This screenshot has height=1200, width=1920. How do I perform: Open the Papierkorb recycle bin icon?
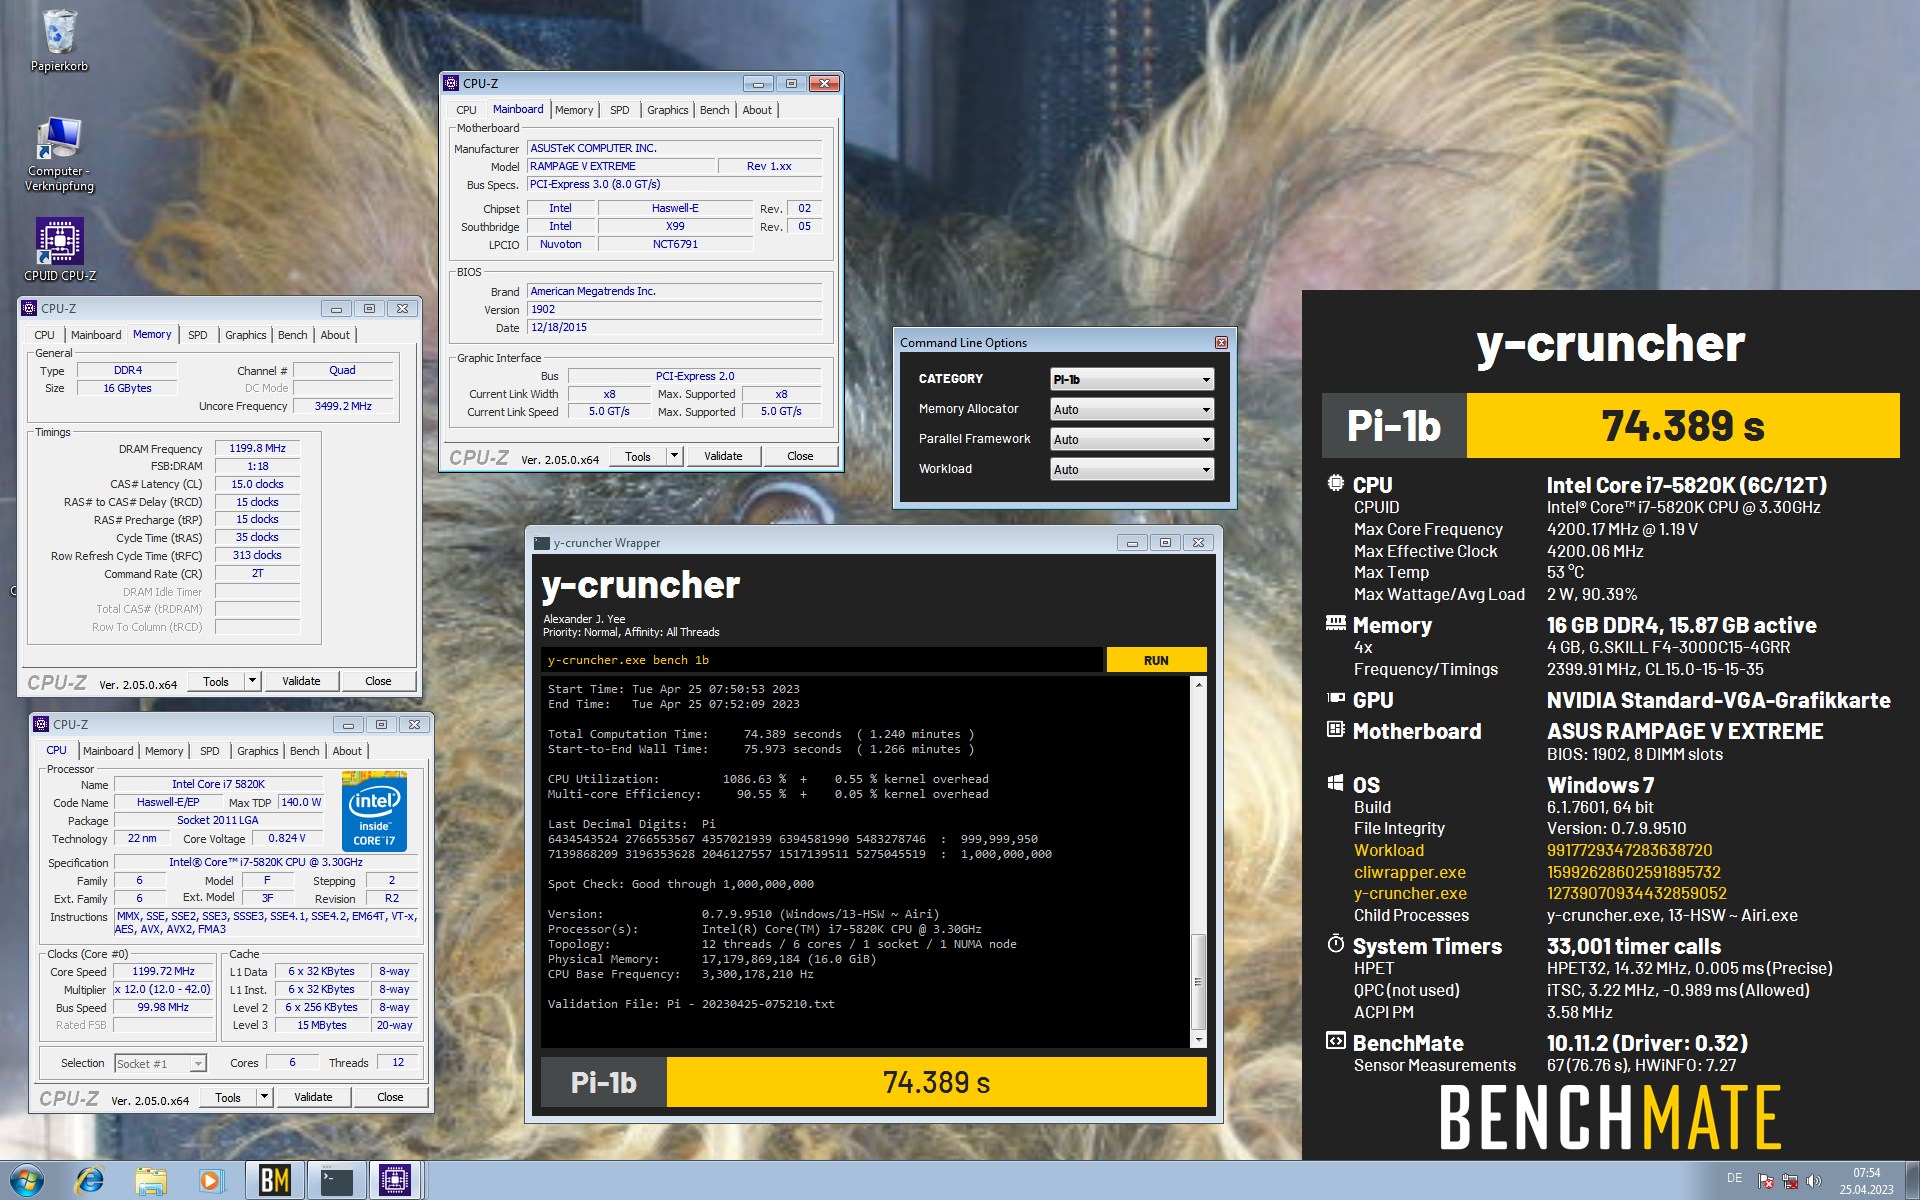point(59,40)
